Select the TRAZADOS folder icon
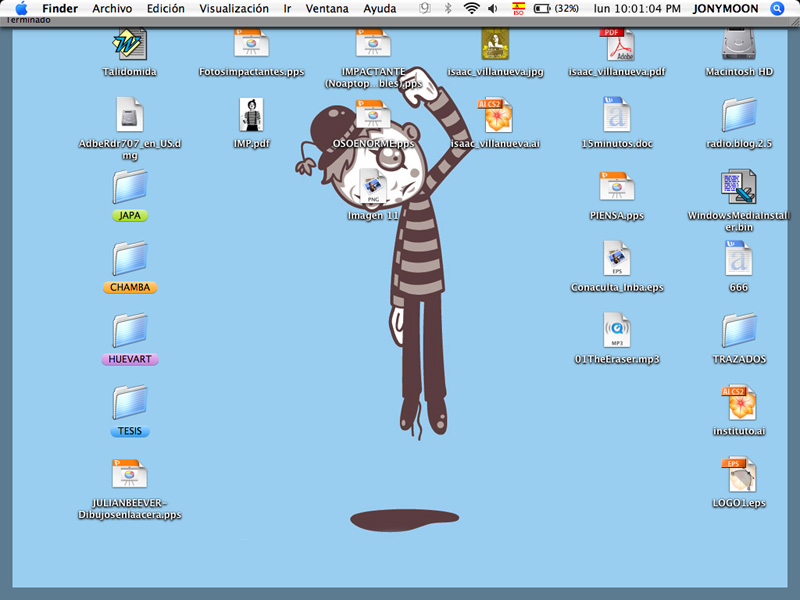The height and width of the screenshot is (600, 800). tap(739, 331)
